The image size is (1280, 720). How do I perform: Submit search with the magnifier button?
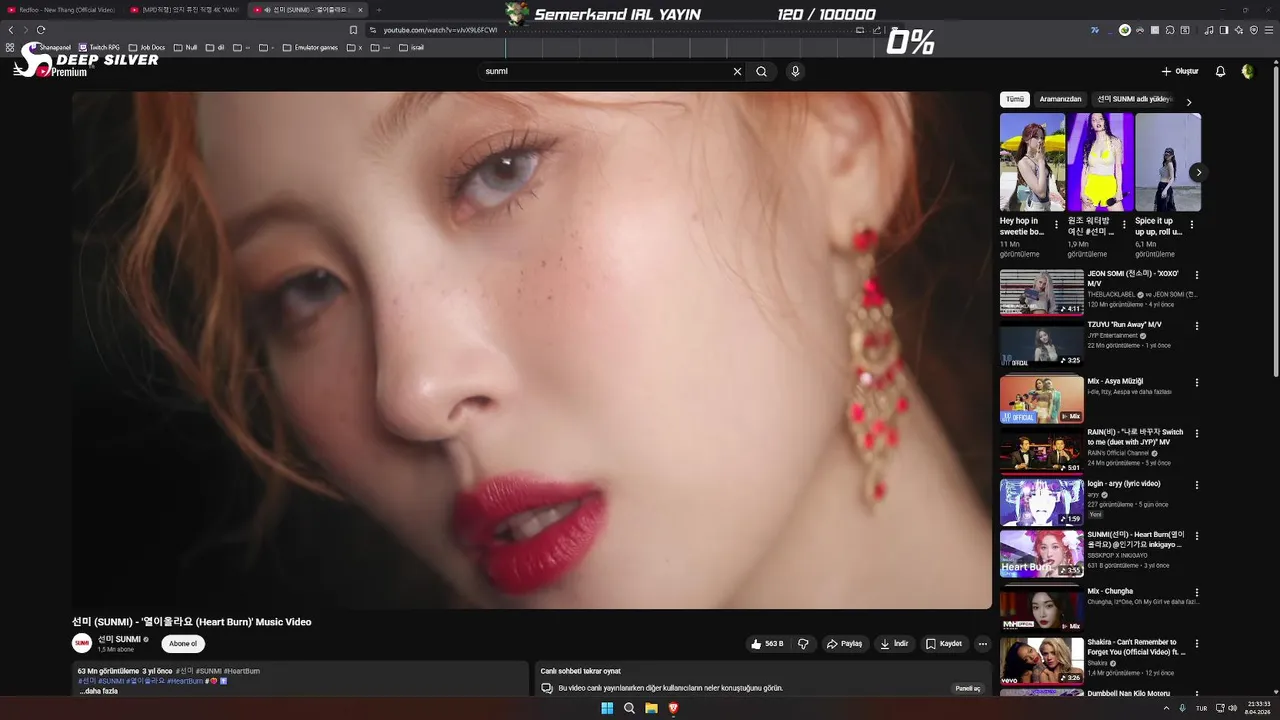762,71
